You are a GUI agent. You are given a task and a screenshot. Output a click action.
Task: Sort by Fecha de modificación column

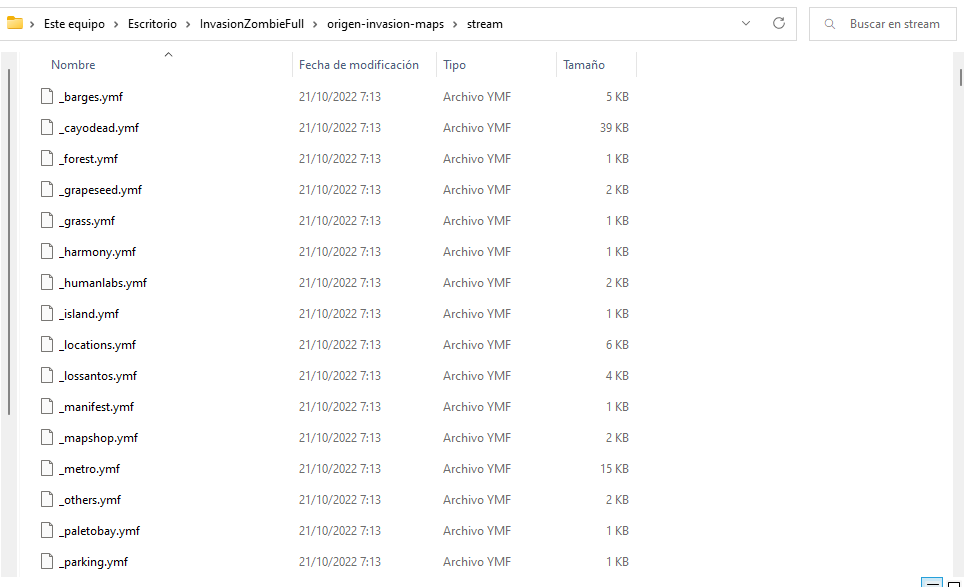(x=358, y=65)
